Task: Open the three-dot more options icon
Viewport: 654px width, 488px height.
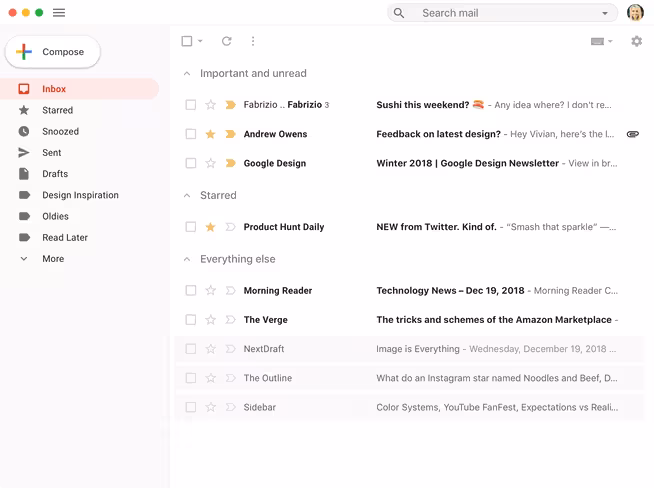Action: (253, 41)
